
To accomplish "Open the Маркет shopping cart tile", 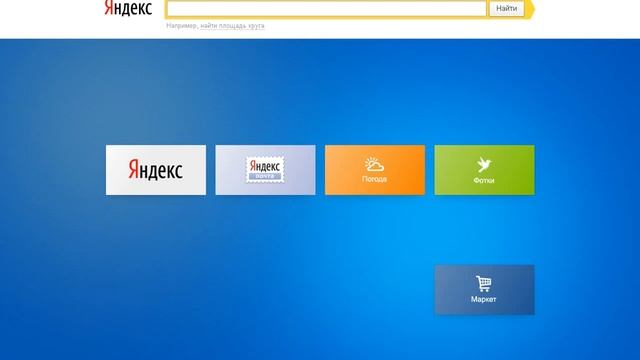I will pyautogui.click(x=484, y=290).
